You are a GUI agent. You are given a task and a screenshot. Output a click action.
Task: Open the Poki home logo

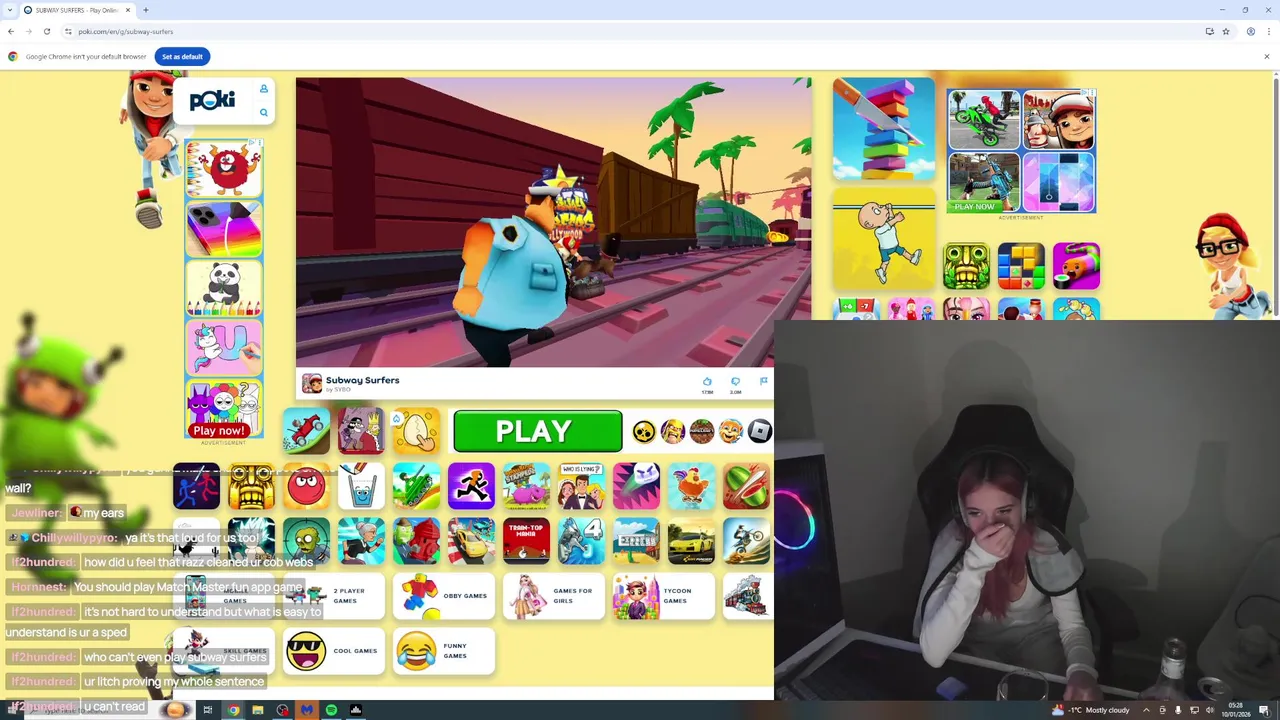pyautogui.click(x=212, y=100)
